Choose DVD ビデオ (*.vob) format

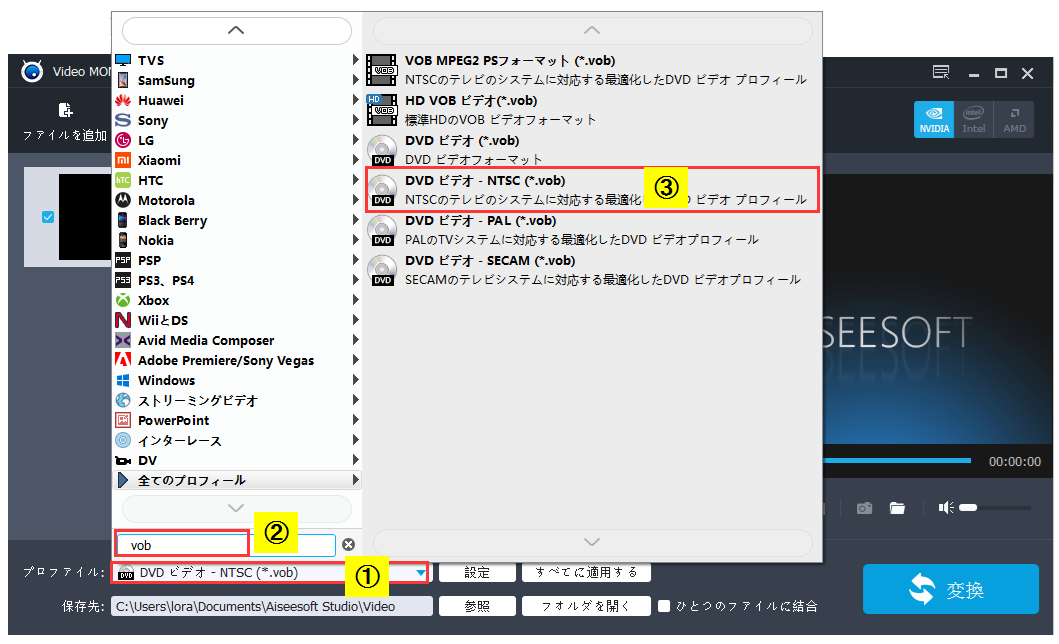pos(592,150)
